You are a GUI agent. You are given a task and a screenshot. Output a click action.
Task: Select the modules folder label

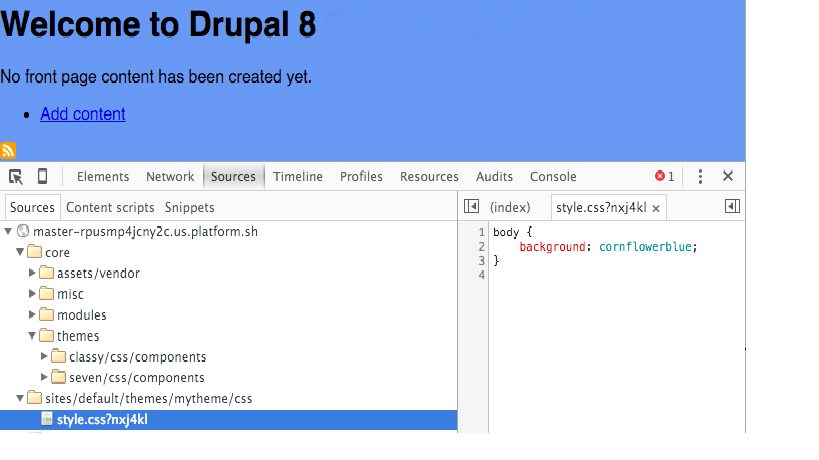coord(81,315)
